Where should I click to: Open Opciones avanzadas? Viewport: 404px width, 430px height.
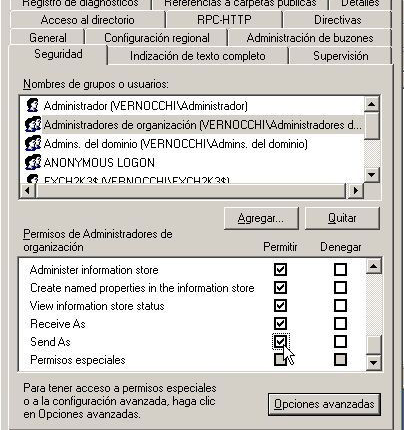[324, 404]
